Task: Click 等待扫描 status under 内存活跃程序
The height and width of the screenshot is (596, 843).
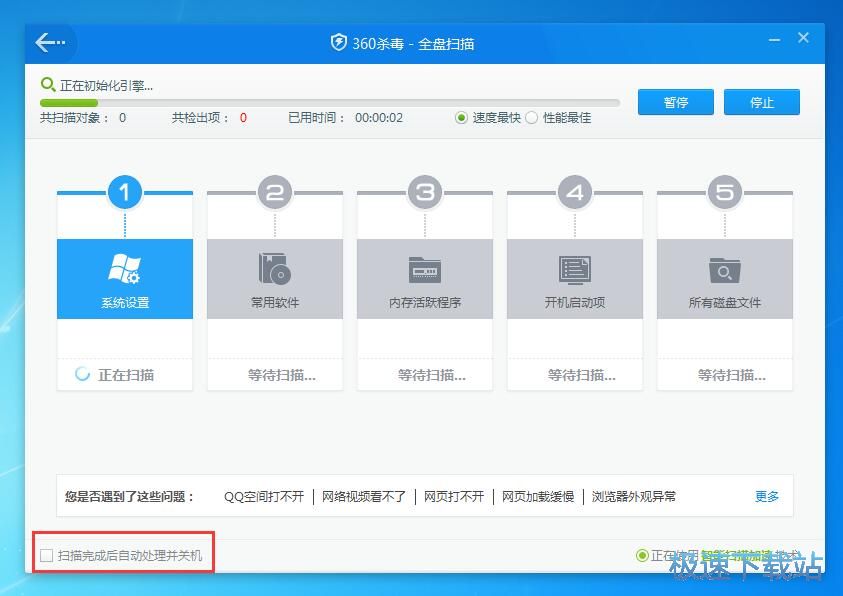Action: [432, 375]
